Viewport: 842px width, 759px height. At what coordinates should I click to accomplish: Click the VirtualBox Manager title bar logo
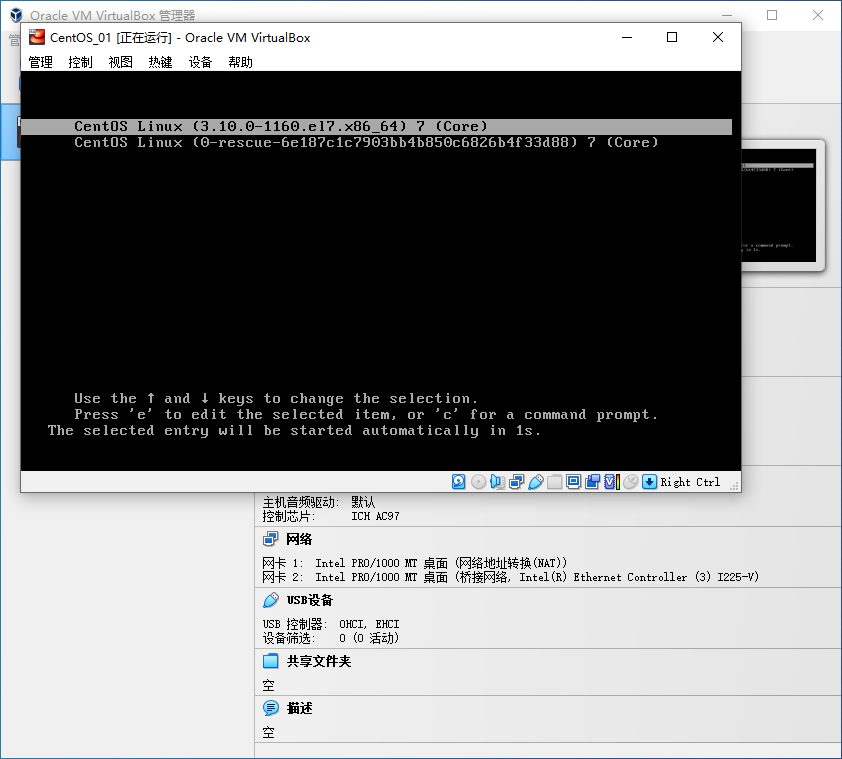(x=17, y=15)
